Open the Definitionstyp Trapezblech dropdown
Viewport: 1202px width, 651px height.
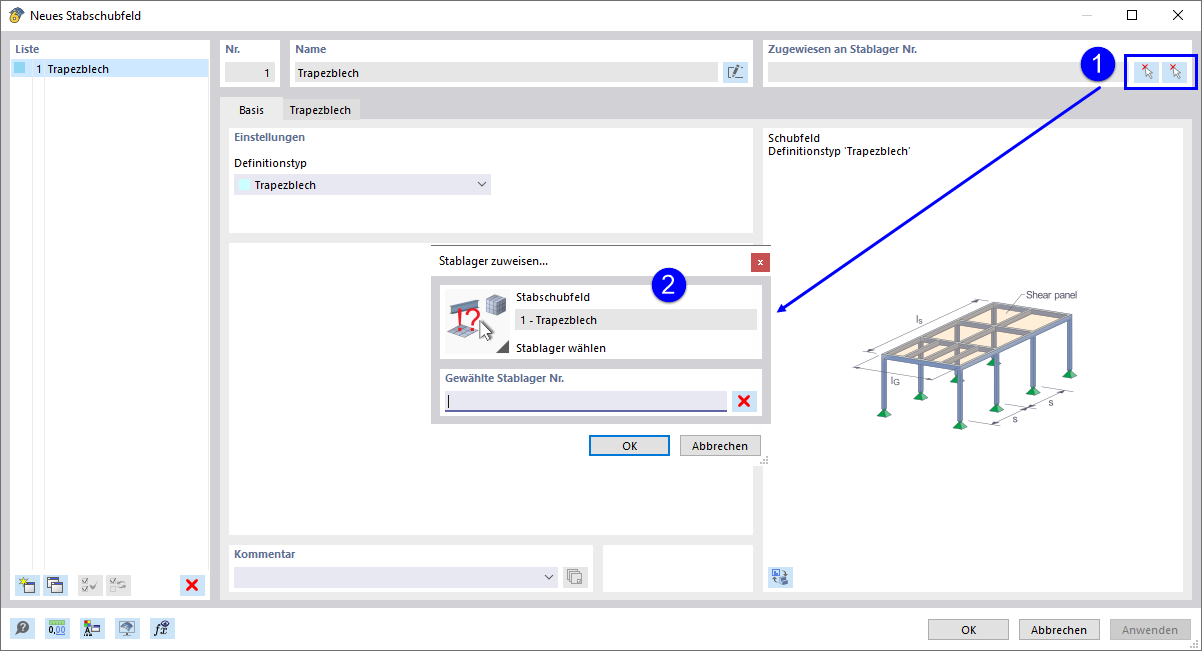tap(362, 185)
